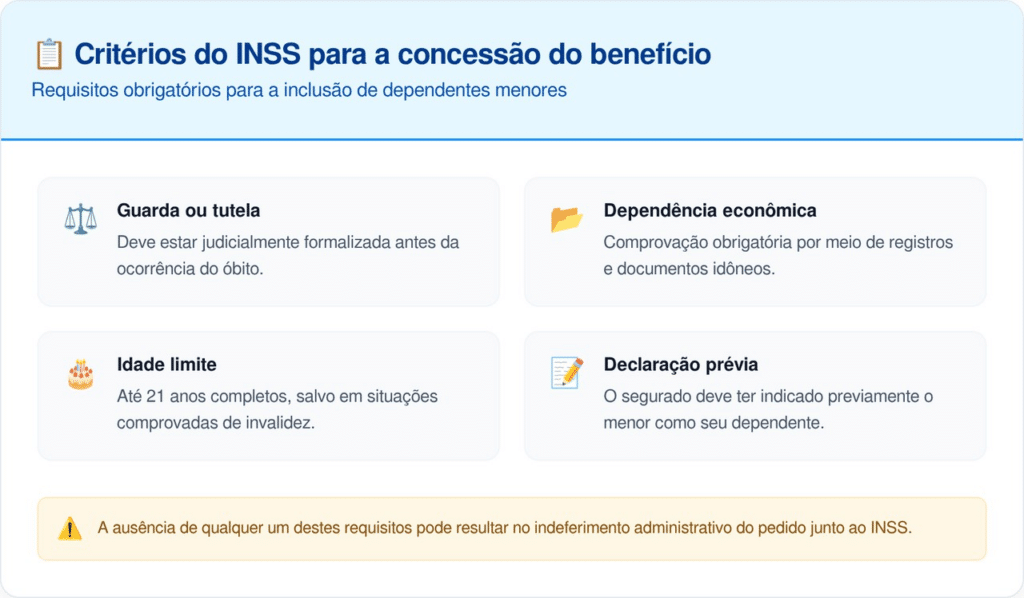Click the 'Até 21 anos completos' description

277,396
